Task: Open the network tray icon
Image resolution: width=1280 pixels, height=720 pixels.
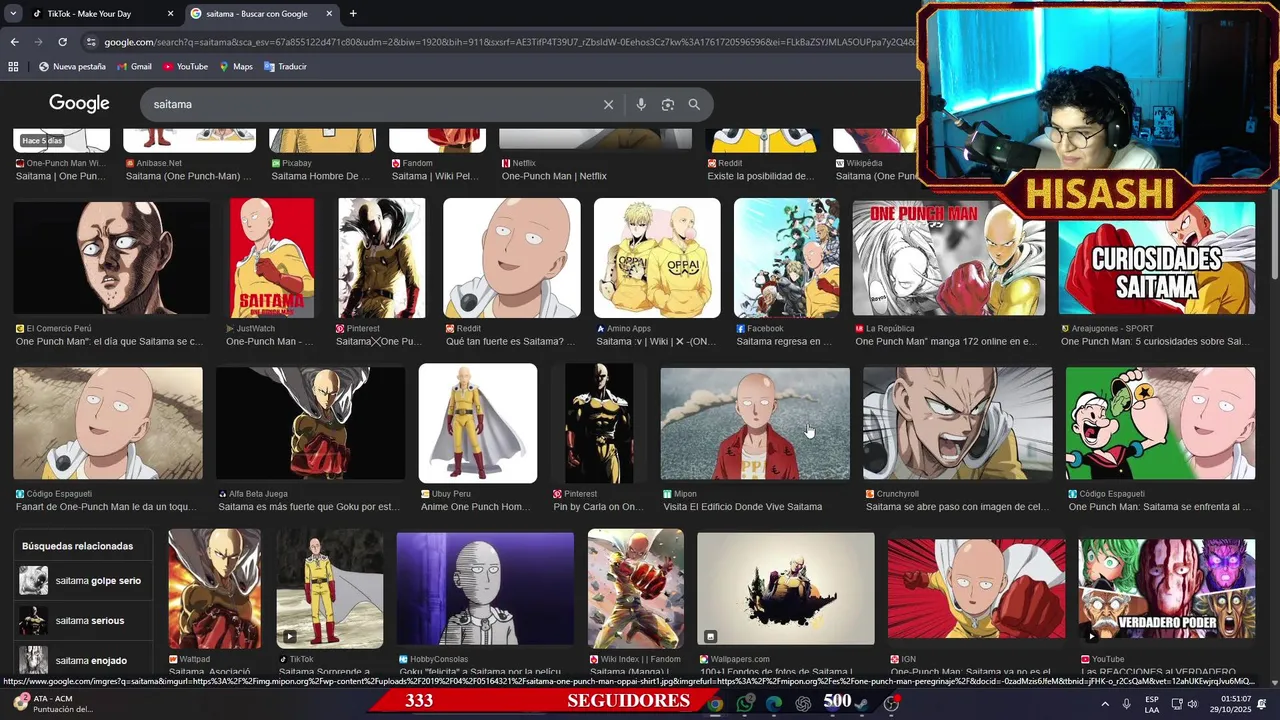Action: [x=1177, y=704]
